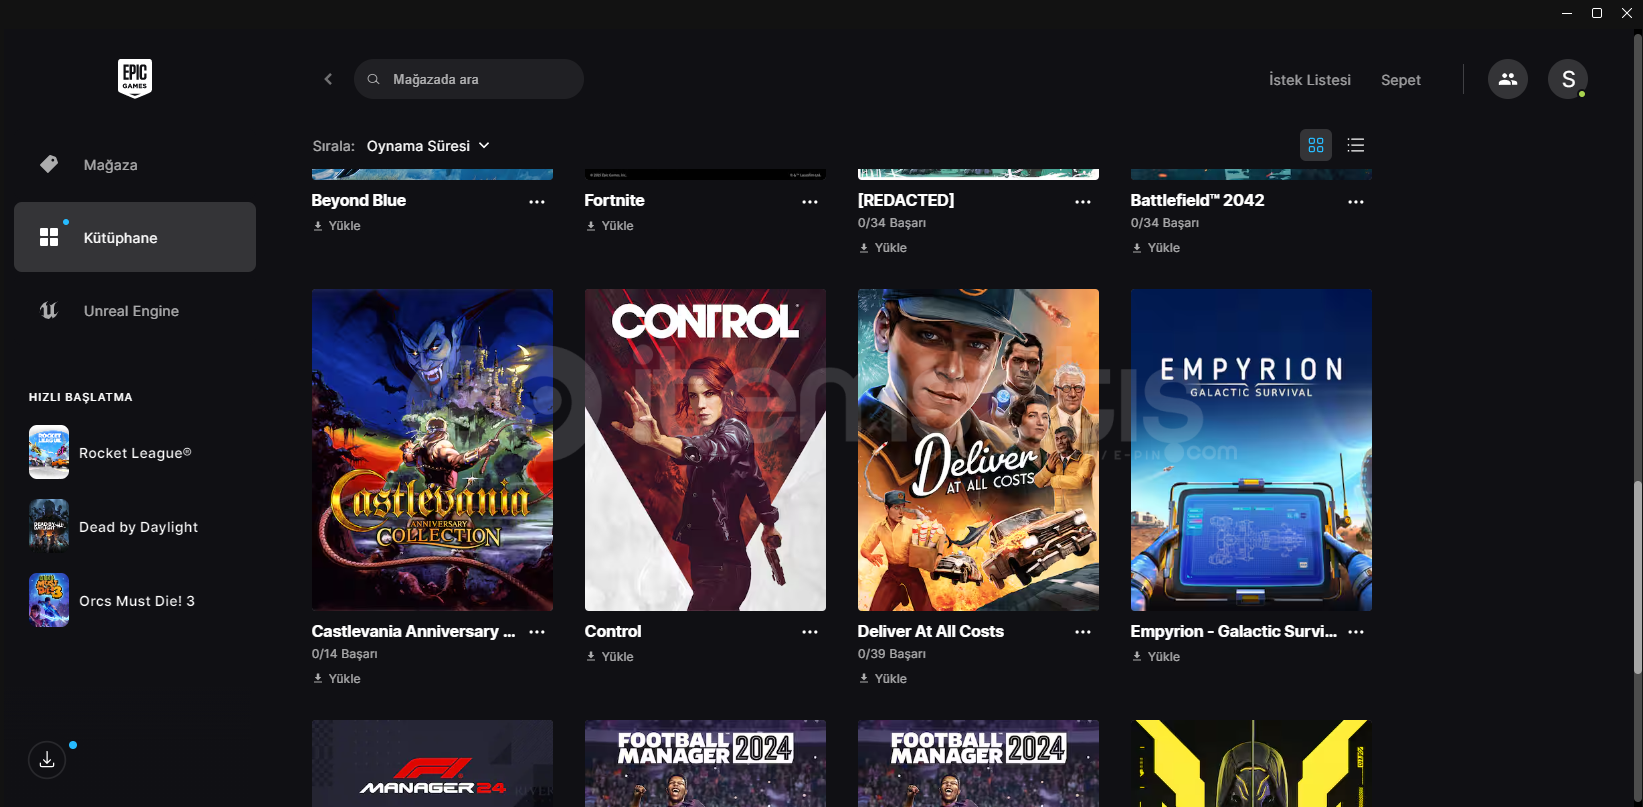
Task: Click 0/34 Başarı under Battlefield 2042
Action: (x=1164, y=223)
